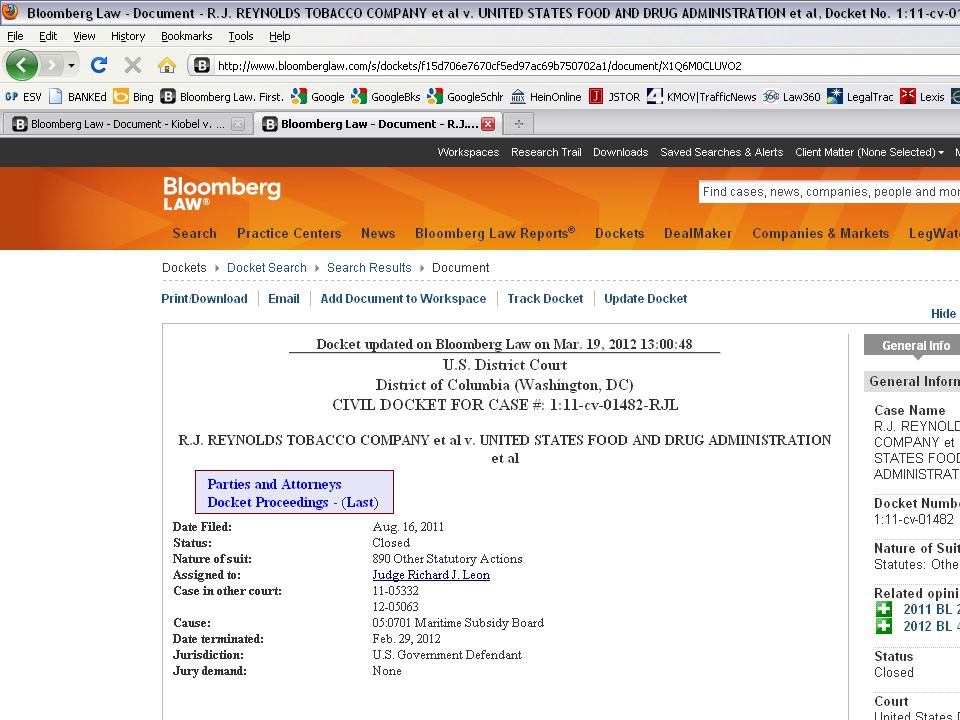Expand the 2012 BL related opinion plus icon

tap(883, 626)
